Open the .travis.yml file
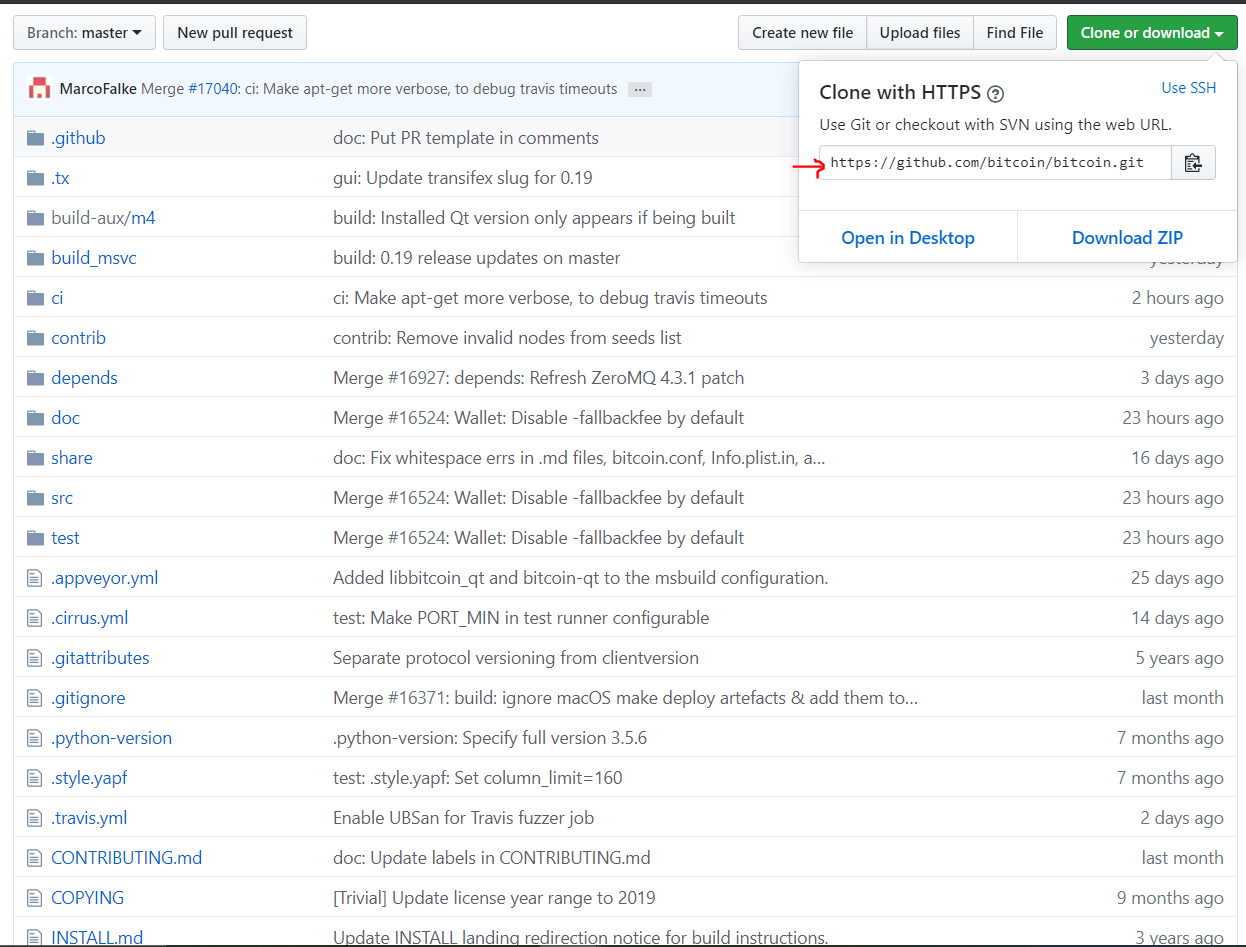The image size is (1246, 947). (x=89, y=818)
